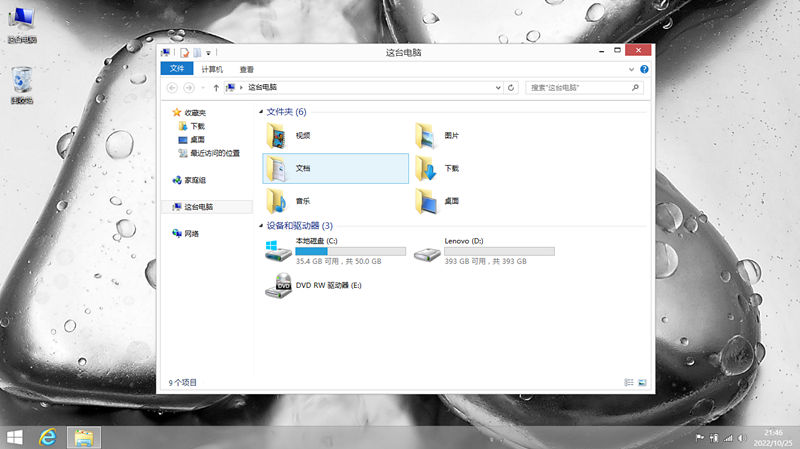Screen dimensions: 800x449
Task: Click the File Explorer taskbar button
Action: [84, 437]
